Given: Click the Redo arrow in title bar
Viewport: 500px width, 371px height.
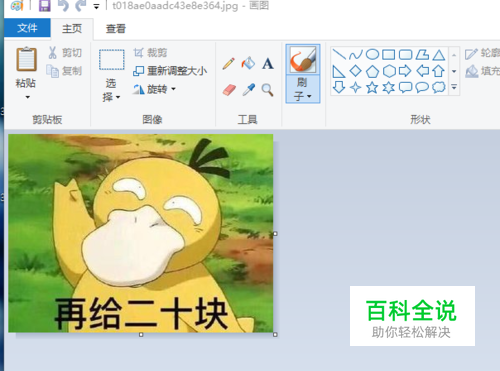Looking at the screenshot, I should [x=80, y=5].
